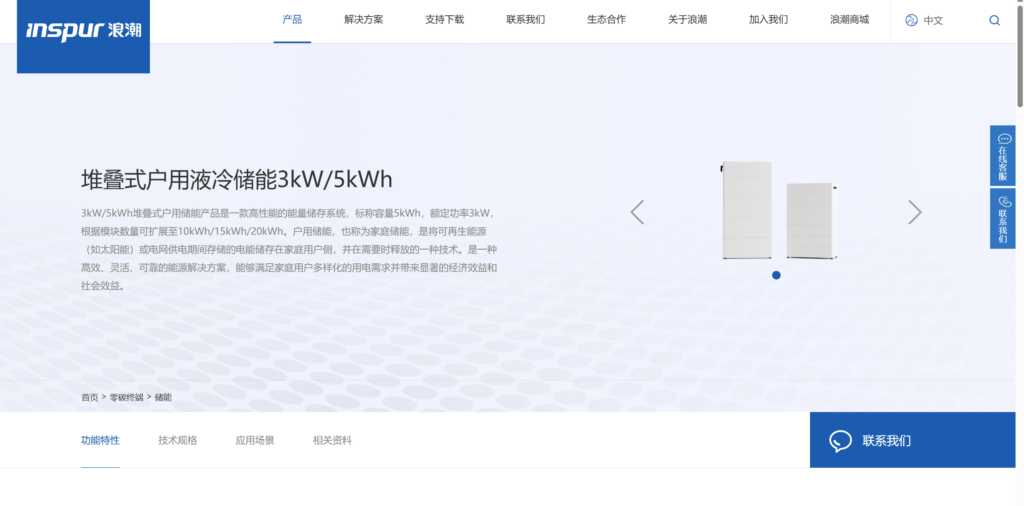This screenshot has height=506, width=1024.
Task: Open the 联系我们 top menu item
Action: [x=526, y=20]
